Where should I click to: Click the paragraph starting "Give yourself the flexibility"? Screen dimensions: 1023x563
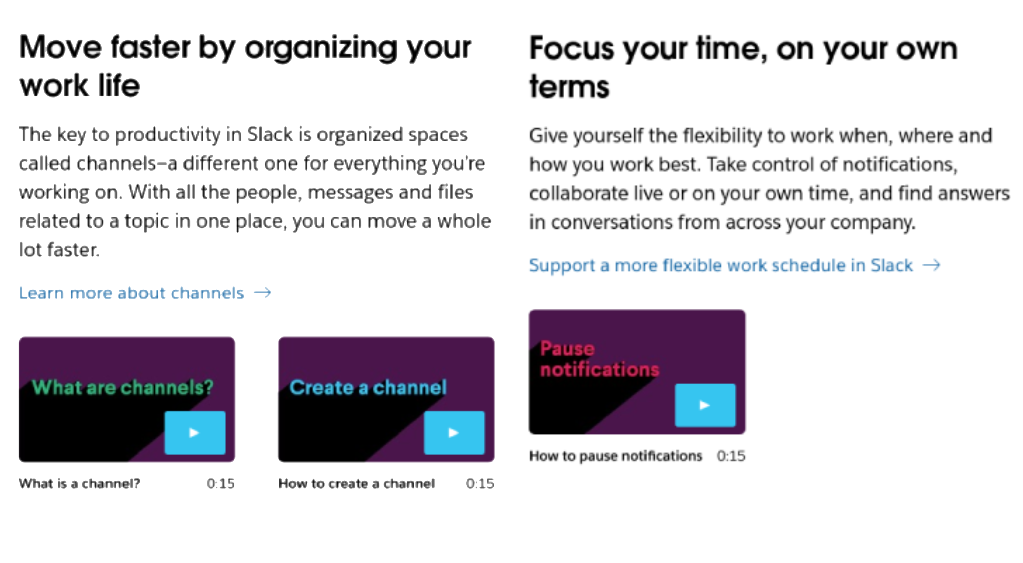(x=760, y=179)
